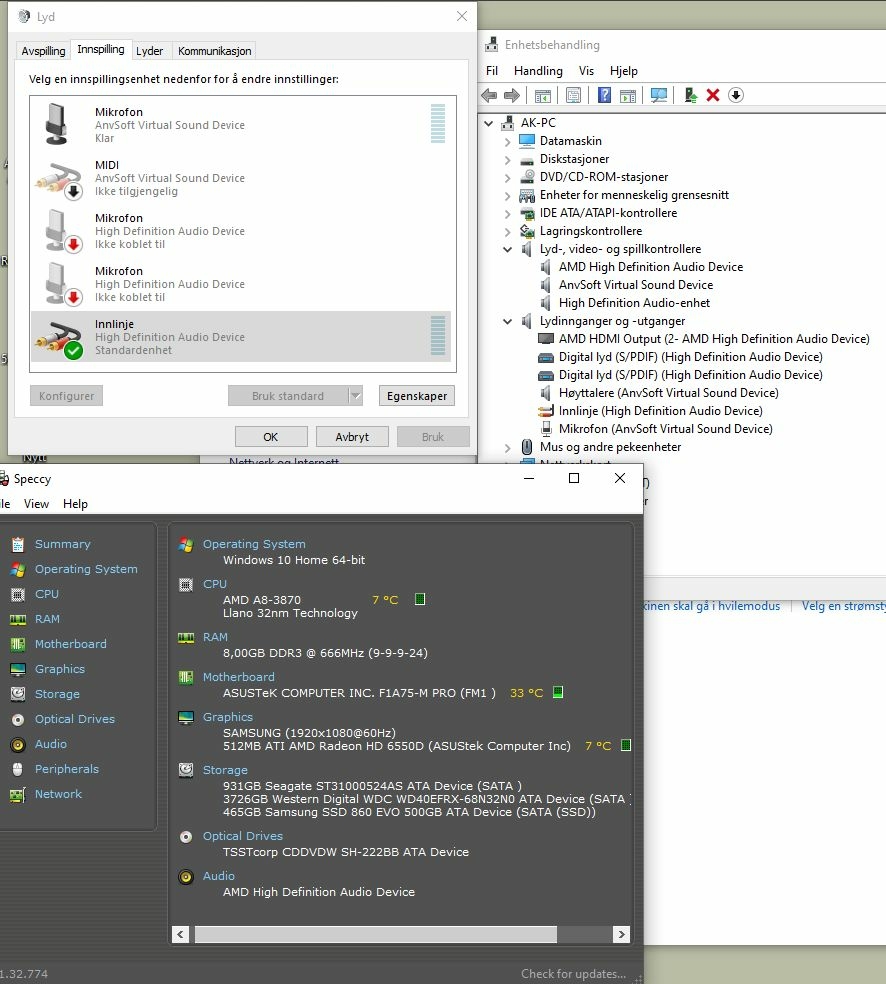Collapse the AK-PC root tree node
The width and height of the screenshot is (886, 984).
tap(489, 124)
